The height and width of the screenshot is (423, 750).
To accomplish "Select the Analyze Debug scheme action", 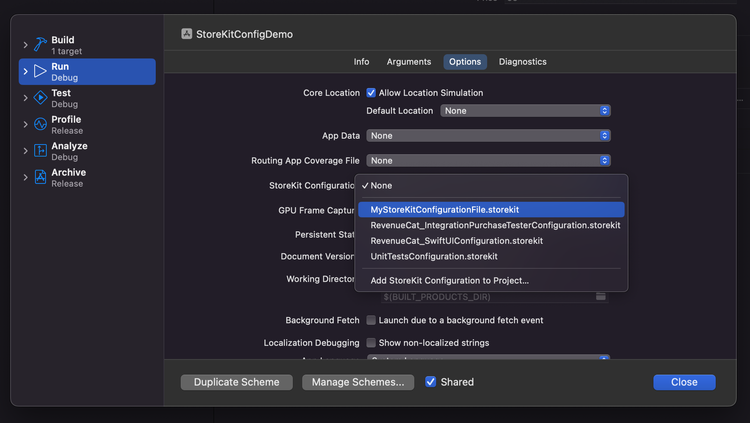I will coord(87,151).
